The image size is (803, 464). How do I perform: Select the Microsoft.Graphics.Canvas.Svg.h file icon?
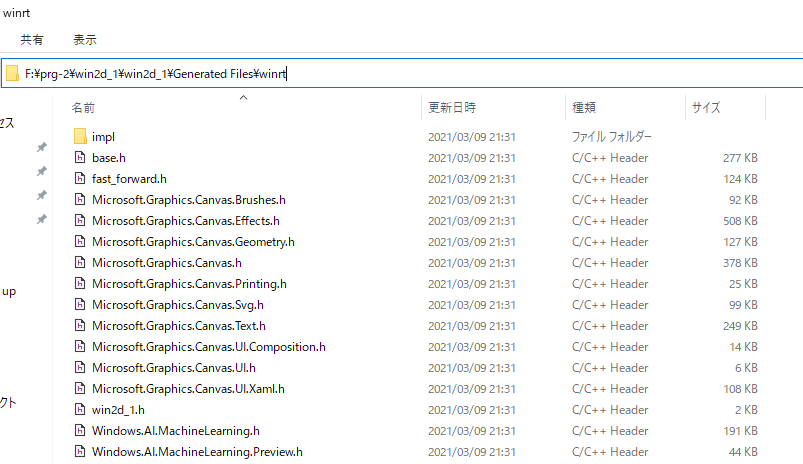coord(80,305)
